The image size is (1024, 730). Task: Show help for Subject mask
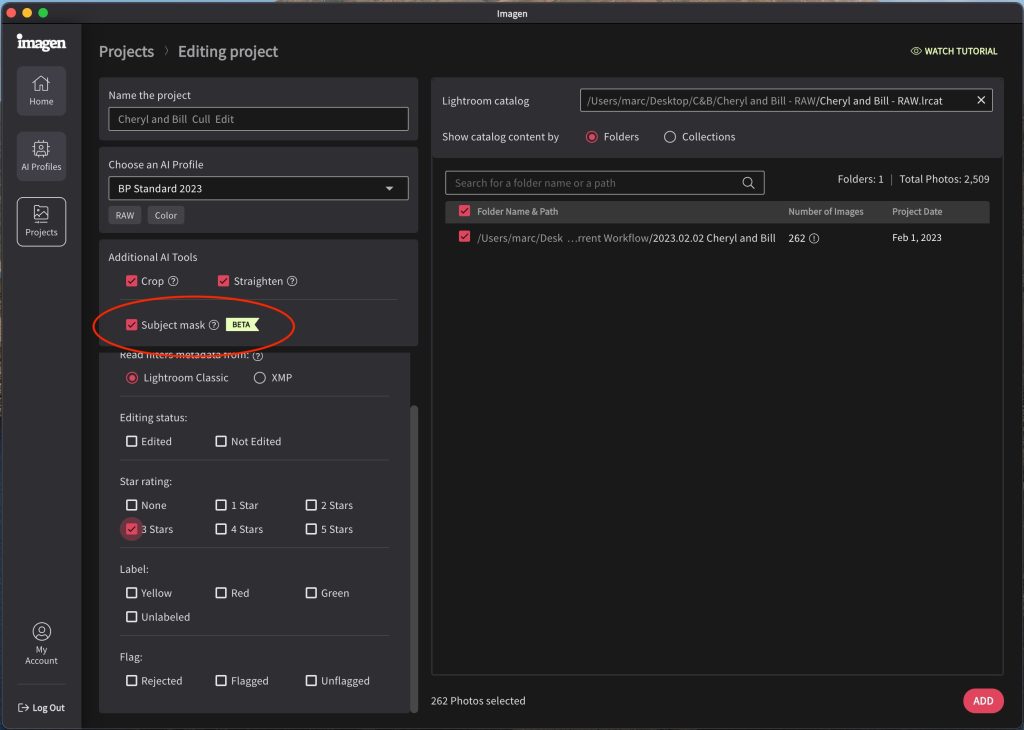click(x=214, y=325)
